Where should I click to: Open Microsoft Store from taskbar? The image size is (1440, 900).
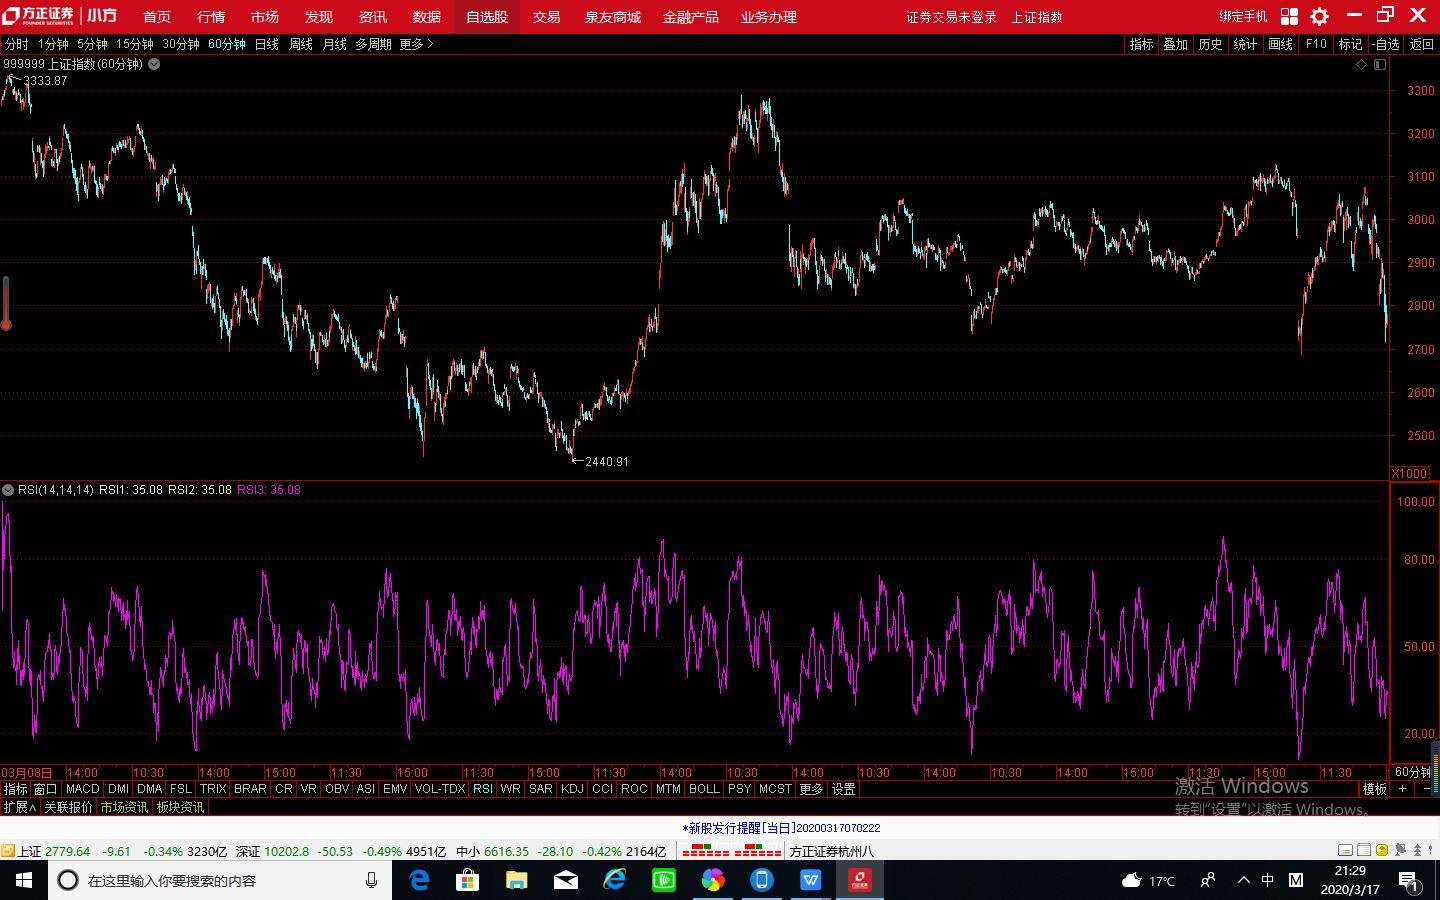tap(467, 880)
